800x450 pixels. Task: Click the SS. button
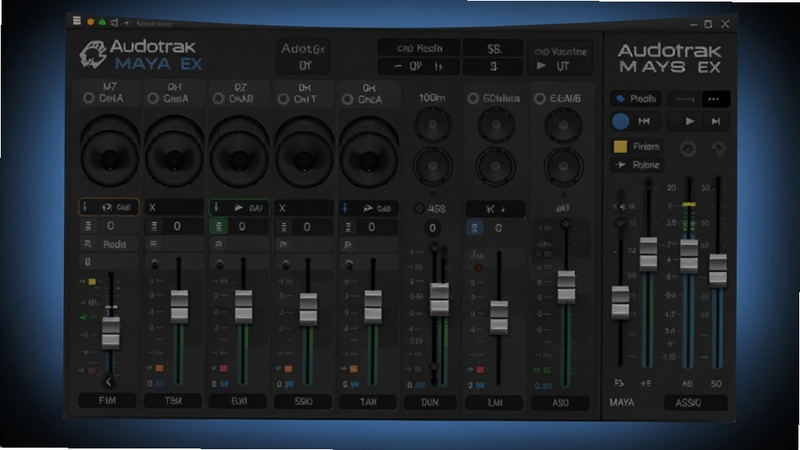pos(493,48)
